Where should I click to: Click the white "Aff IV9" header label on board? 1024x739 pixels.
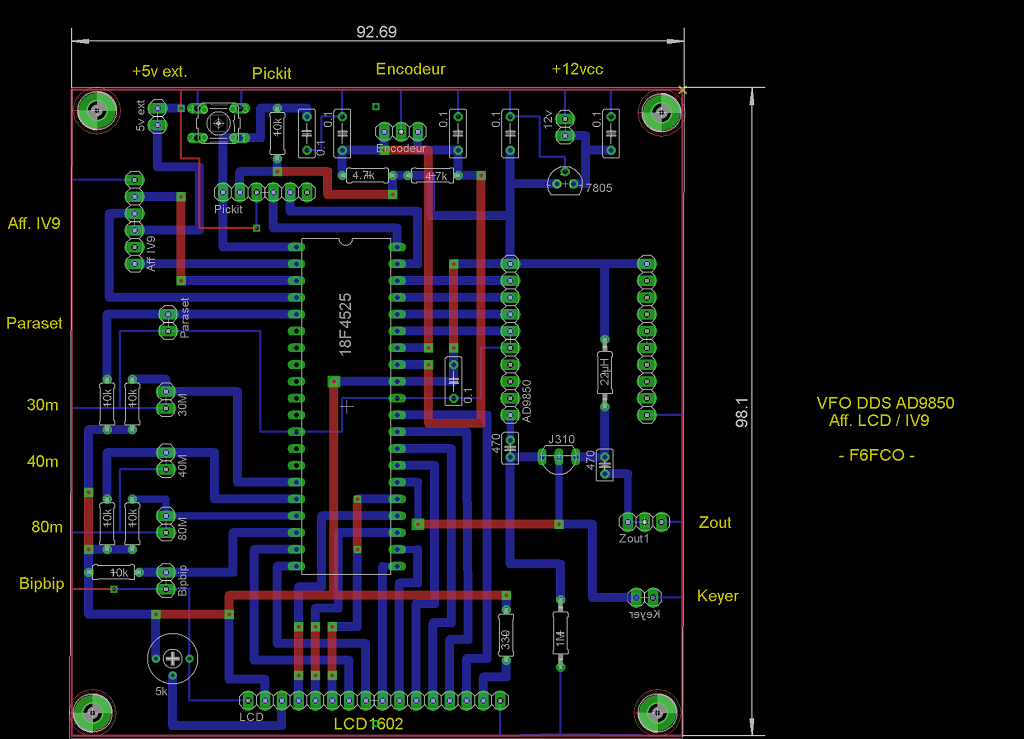click(x=151, y=253)
